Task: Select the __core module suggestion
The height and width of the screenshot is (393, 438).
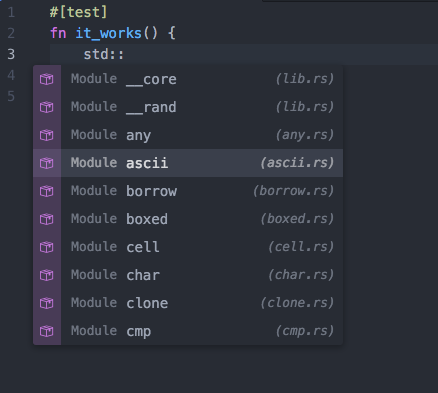Action: pyautogui.click(x=188, y=79)
